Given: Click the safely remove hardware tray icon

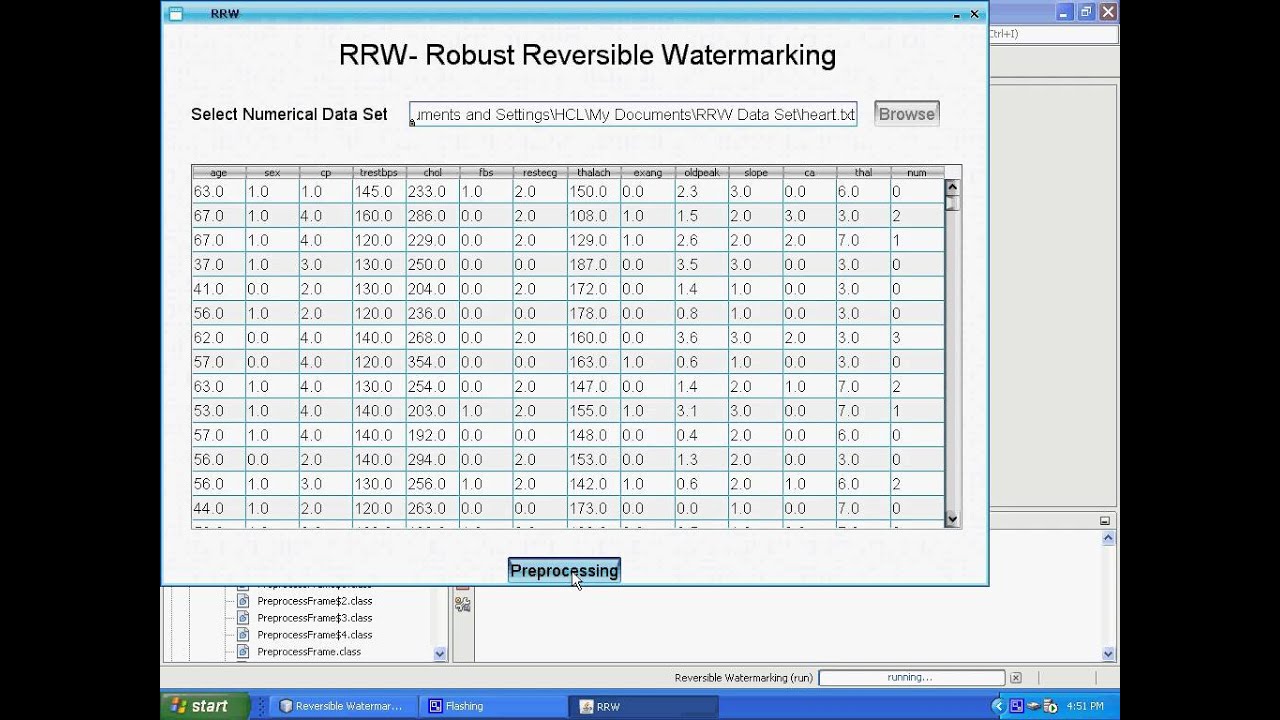Looking at the screenshot, I should coord(1034,706).
